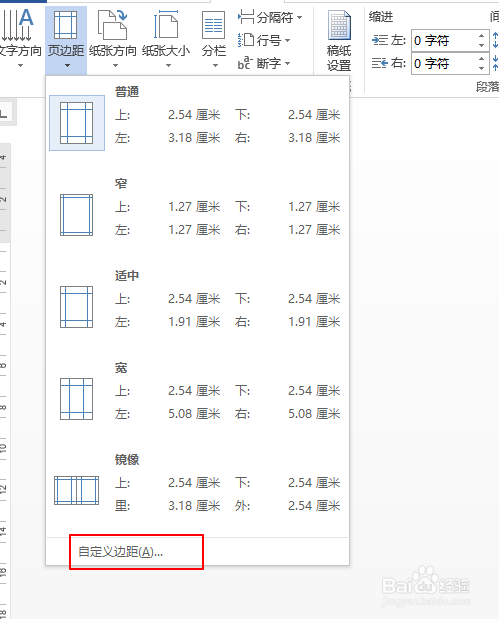Click the 5.08 厘米 right value under 宽

point(314,414)
